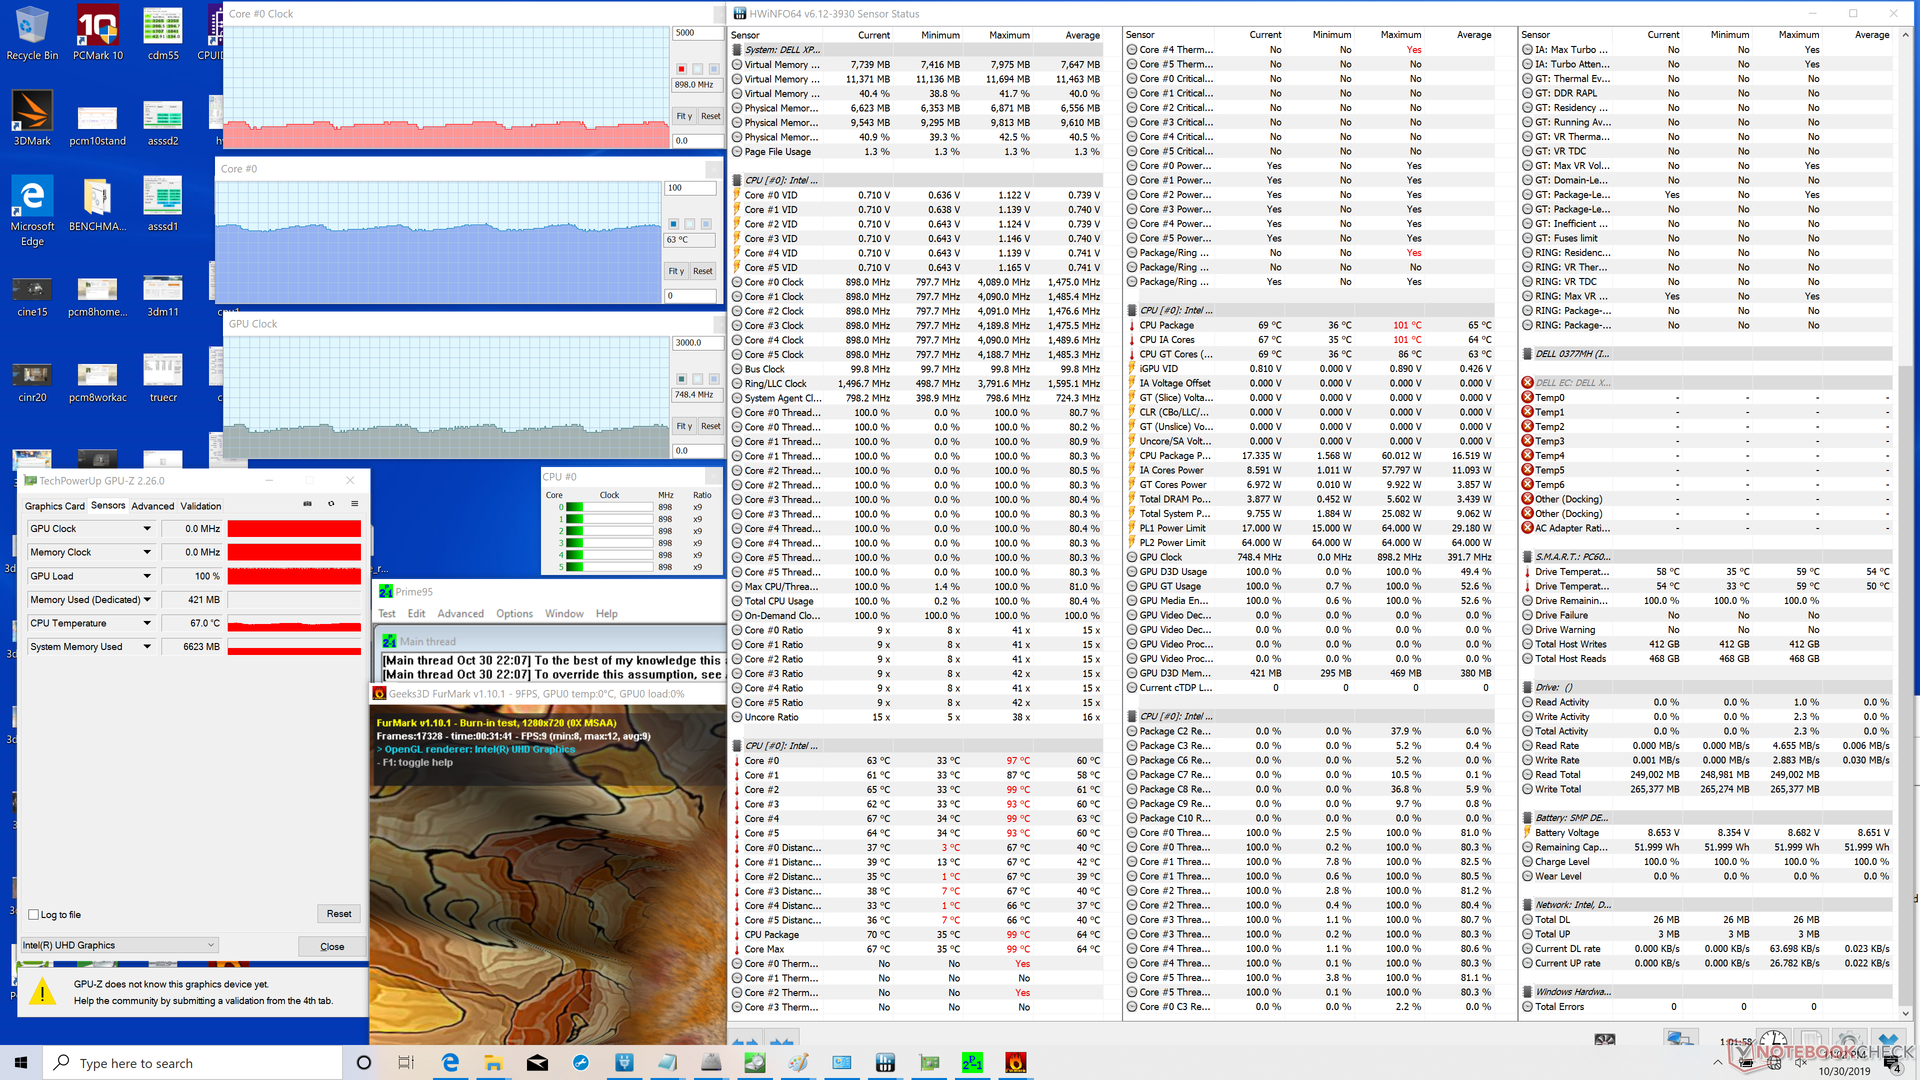This screenshot has height=1080, width=1920.
Task: Switch to Prime95 via taskbar icon
Action: pyautogui.click(x=972, y=1062)
